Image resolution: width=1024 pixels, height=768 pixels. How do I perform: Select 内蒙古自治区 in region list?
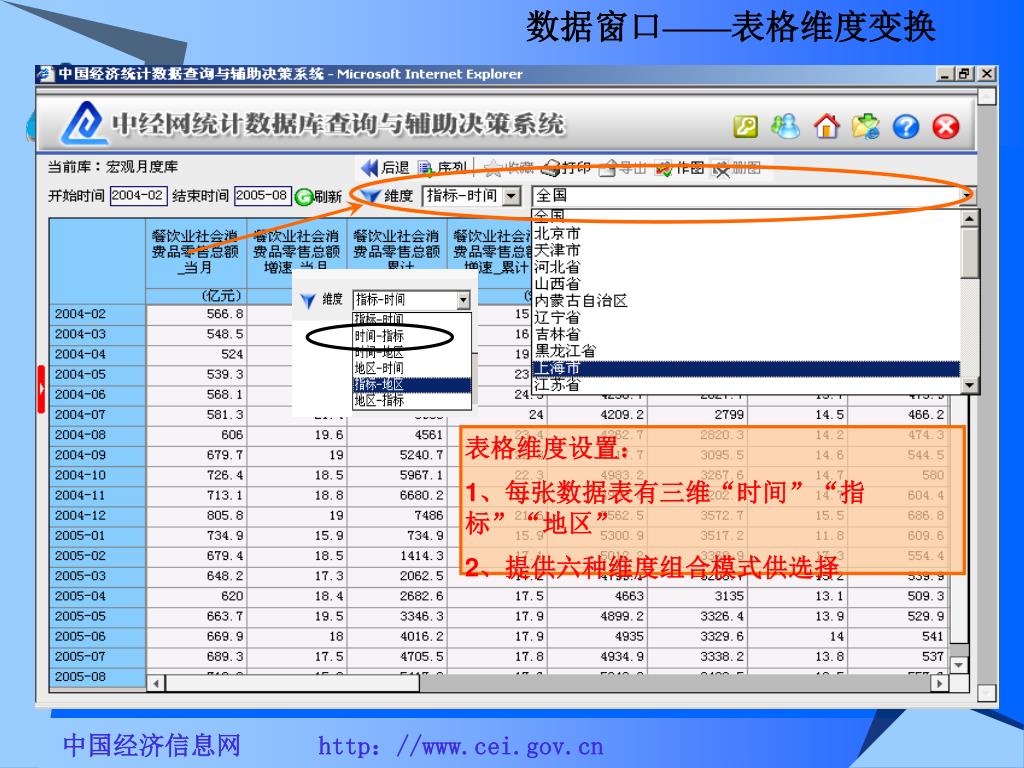[581, 300]
